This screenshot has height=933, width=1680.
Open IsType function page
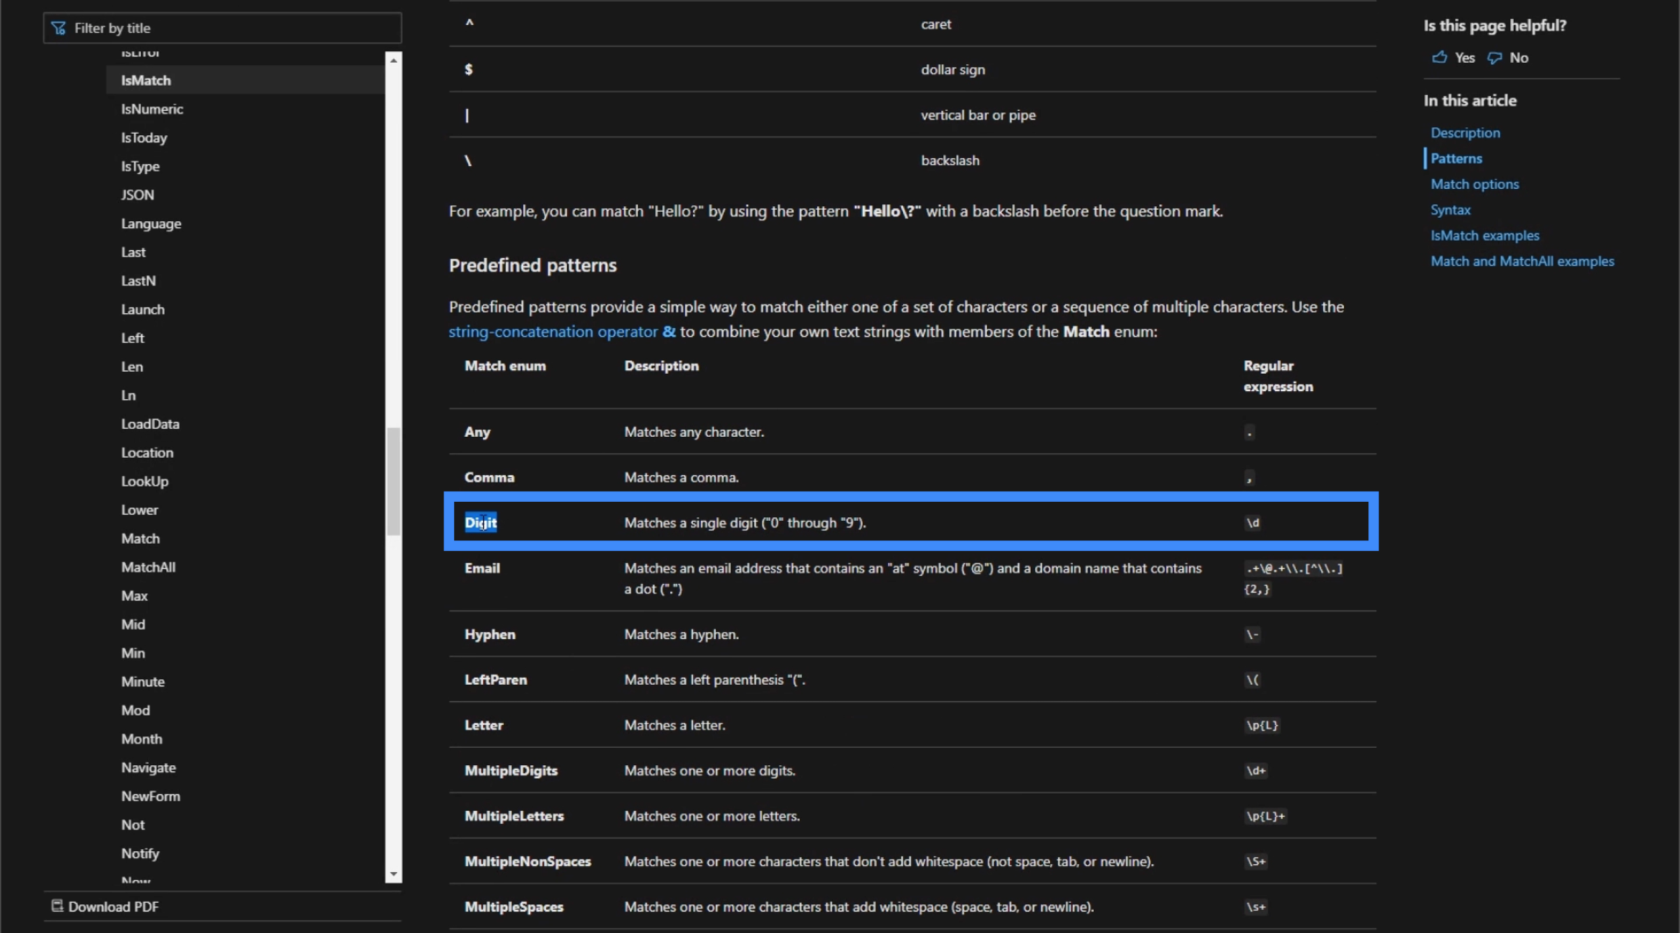140,166
